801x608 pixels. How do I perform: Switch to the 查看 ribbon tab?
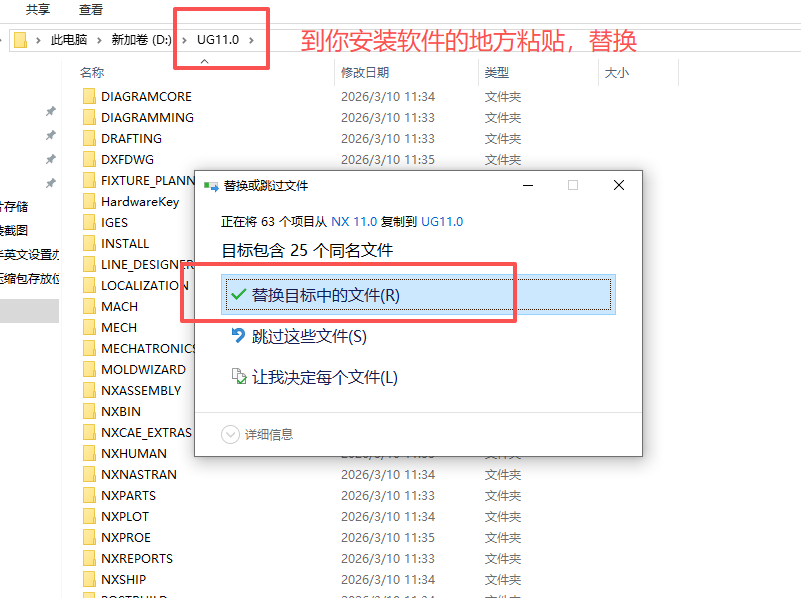point(88,8)
